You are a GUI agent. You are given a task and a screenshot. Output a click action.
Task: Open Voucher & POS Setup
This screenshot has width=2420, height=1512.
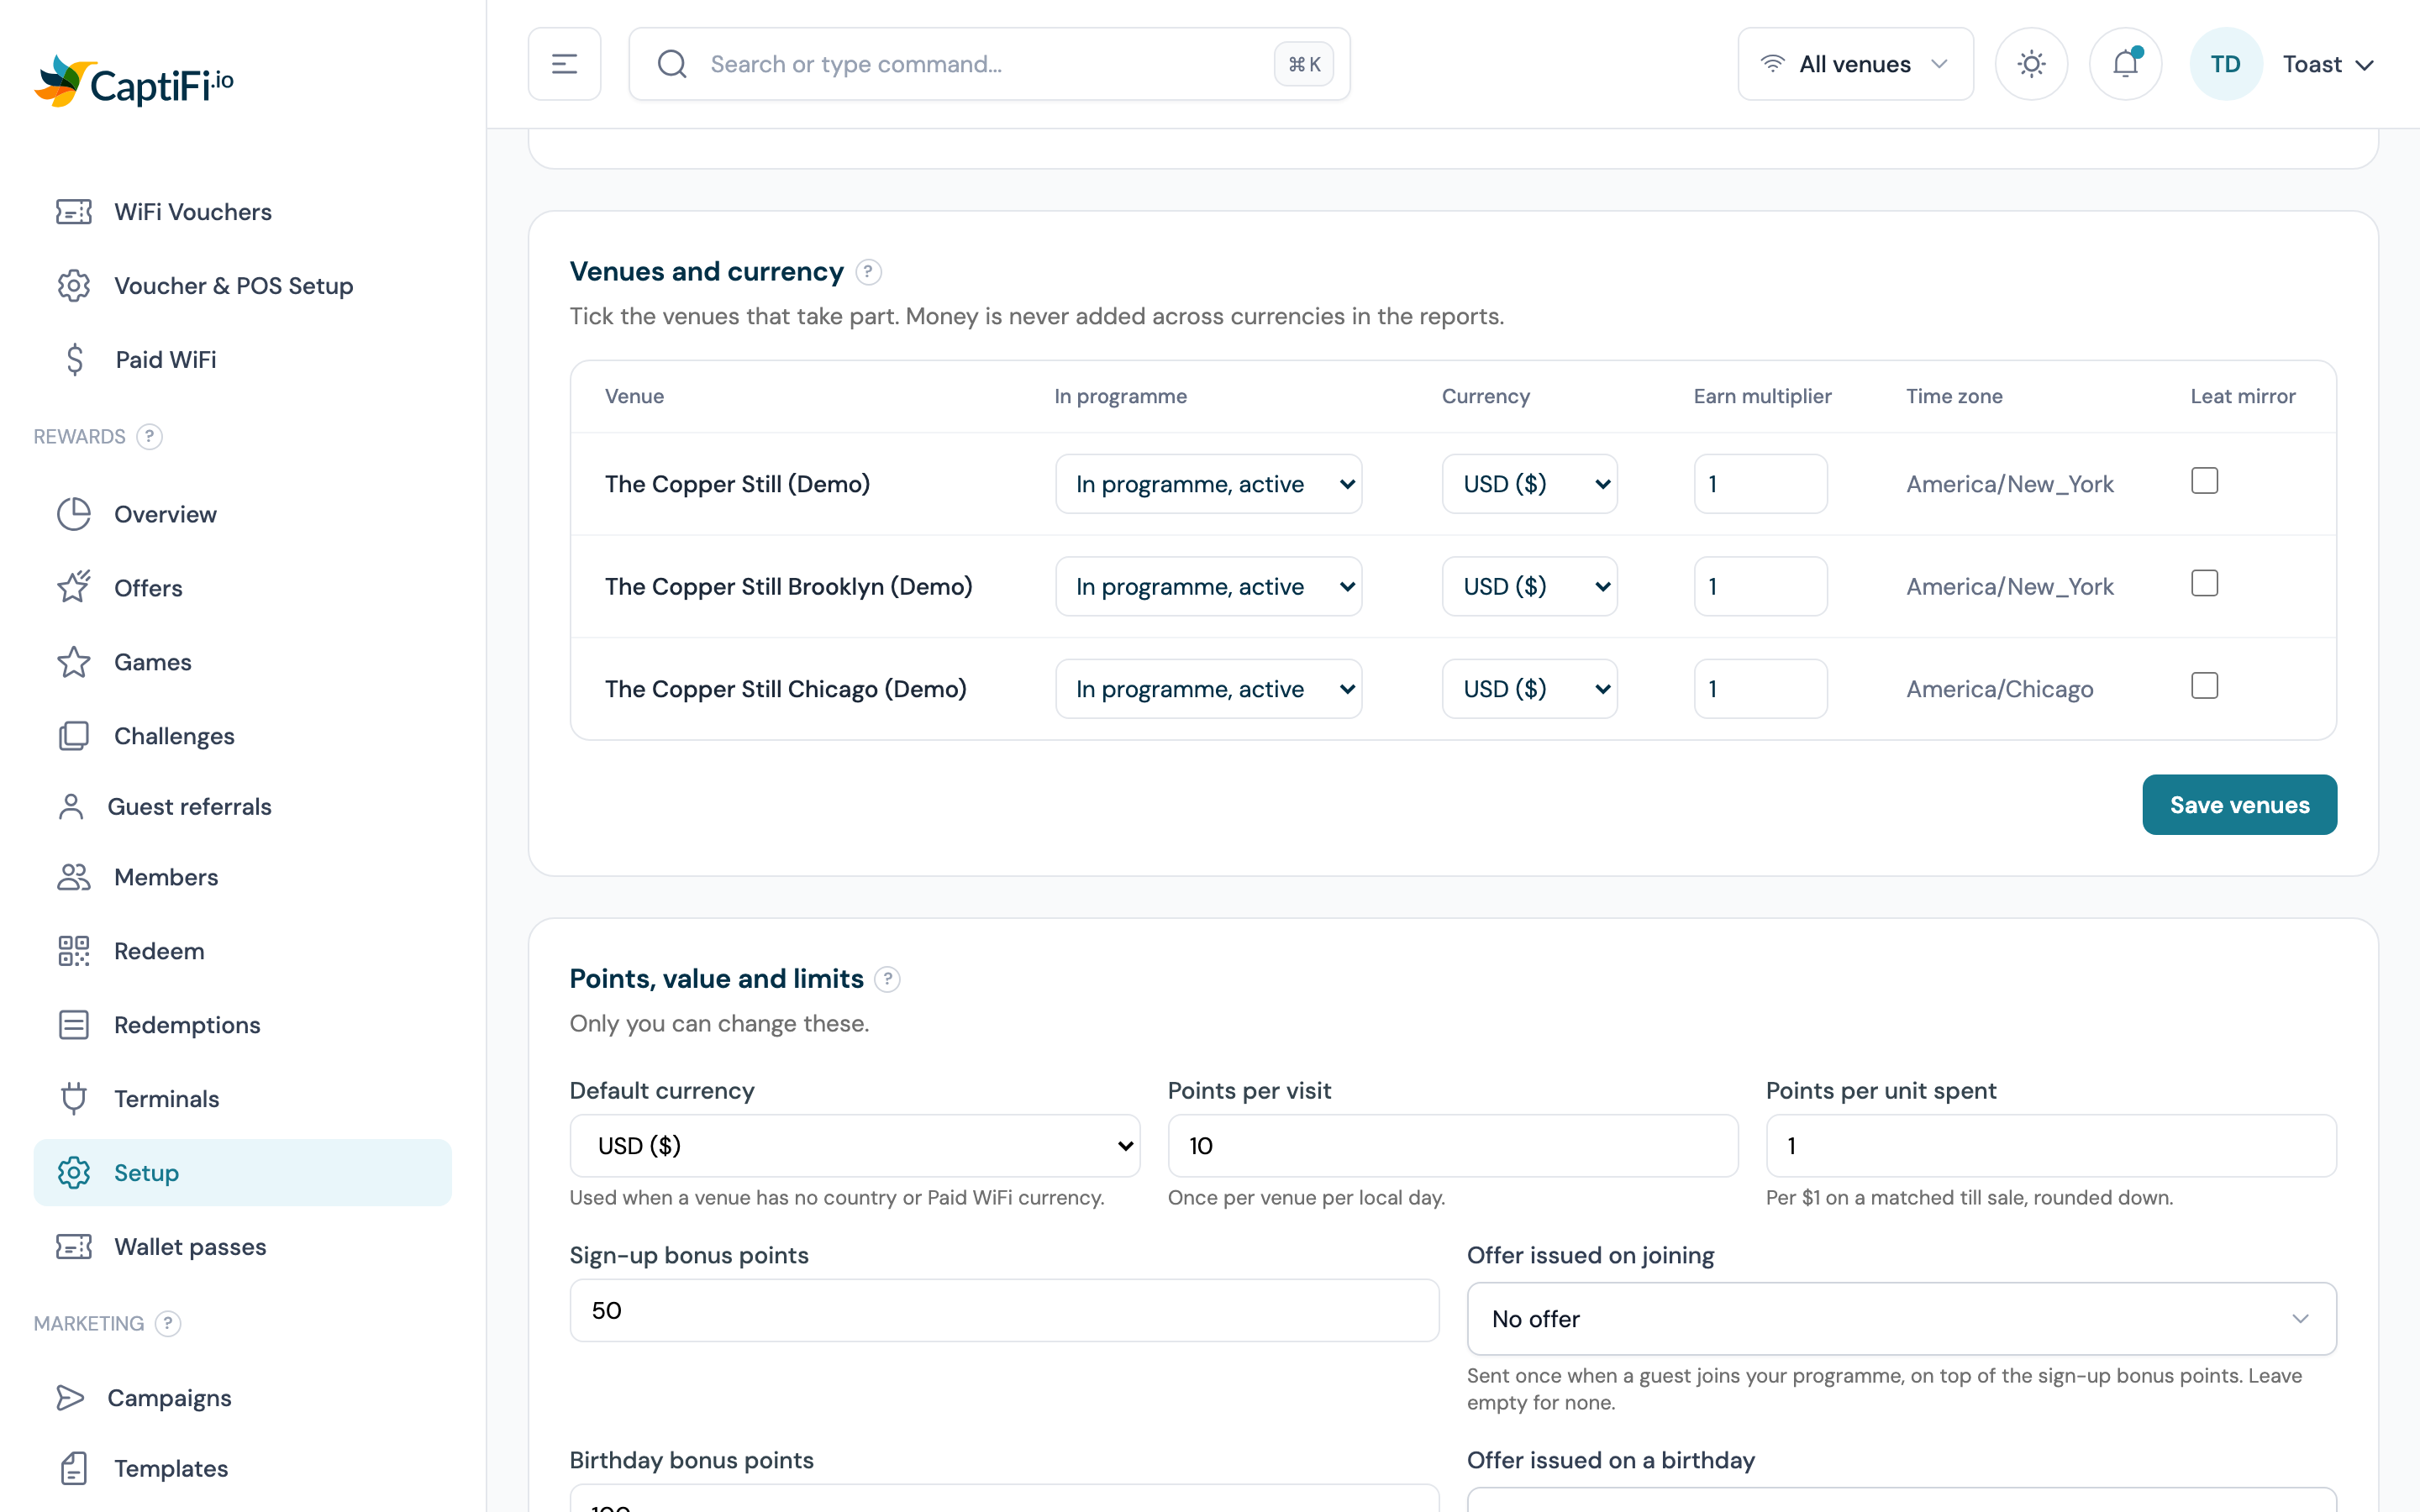pyautogui.click(x=242, y=286)
